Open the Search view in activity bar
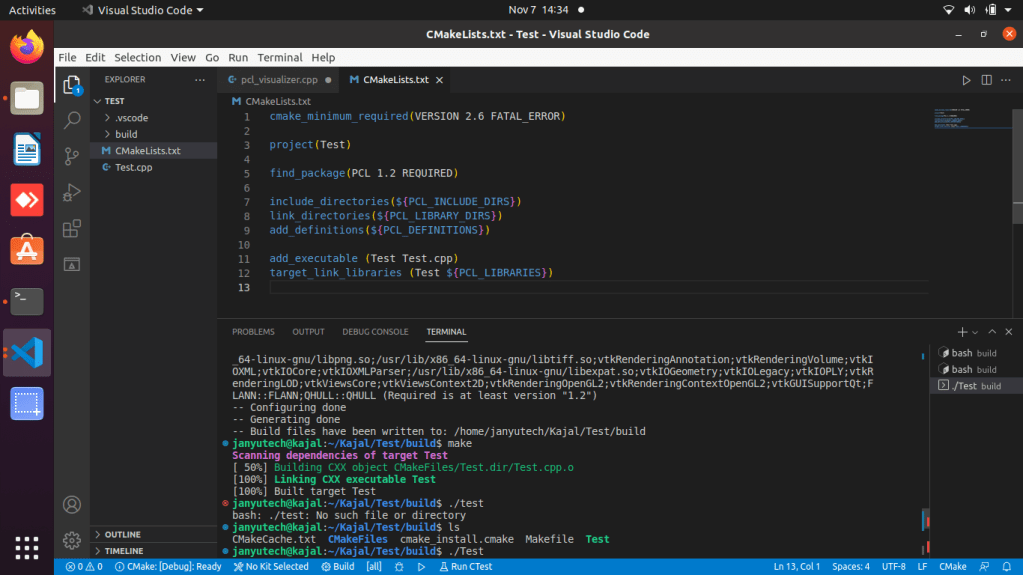 [x=72, y=120]
